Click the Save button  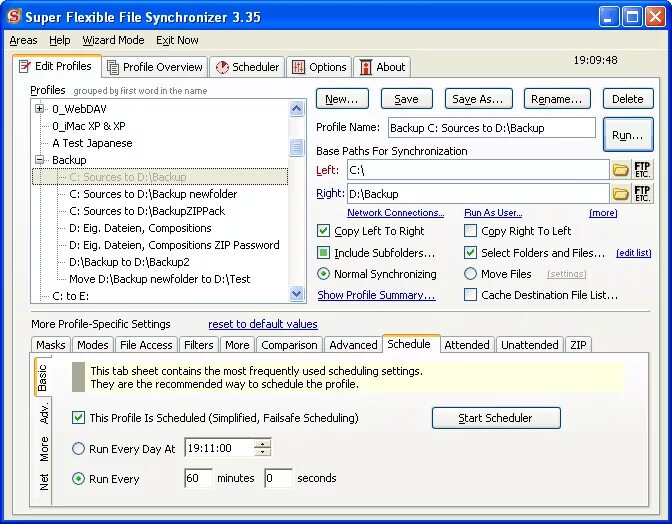(406, 99)
